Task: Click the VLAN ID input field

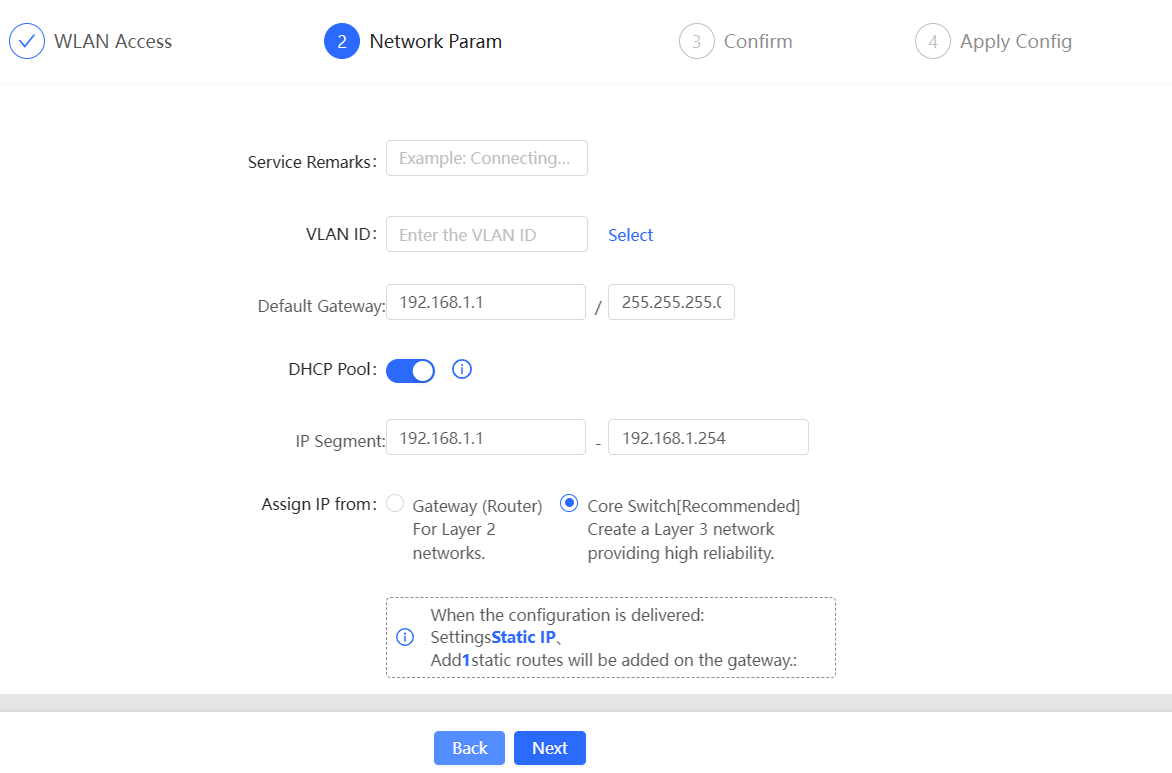Action: (486, 235)
